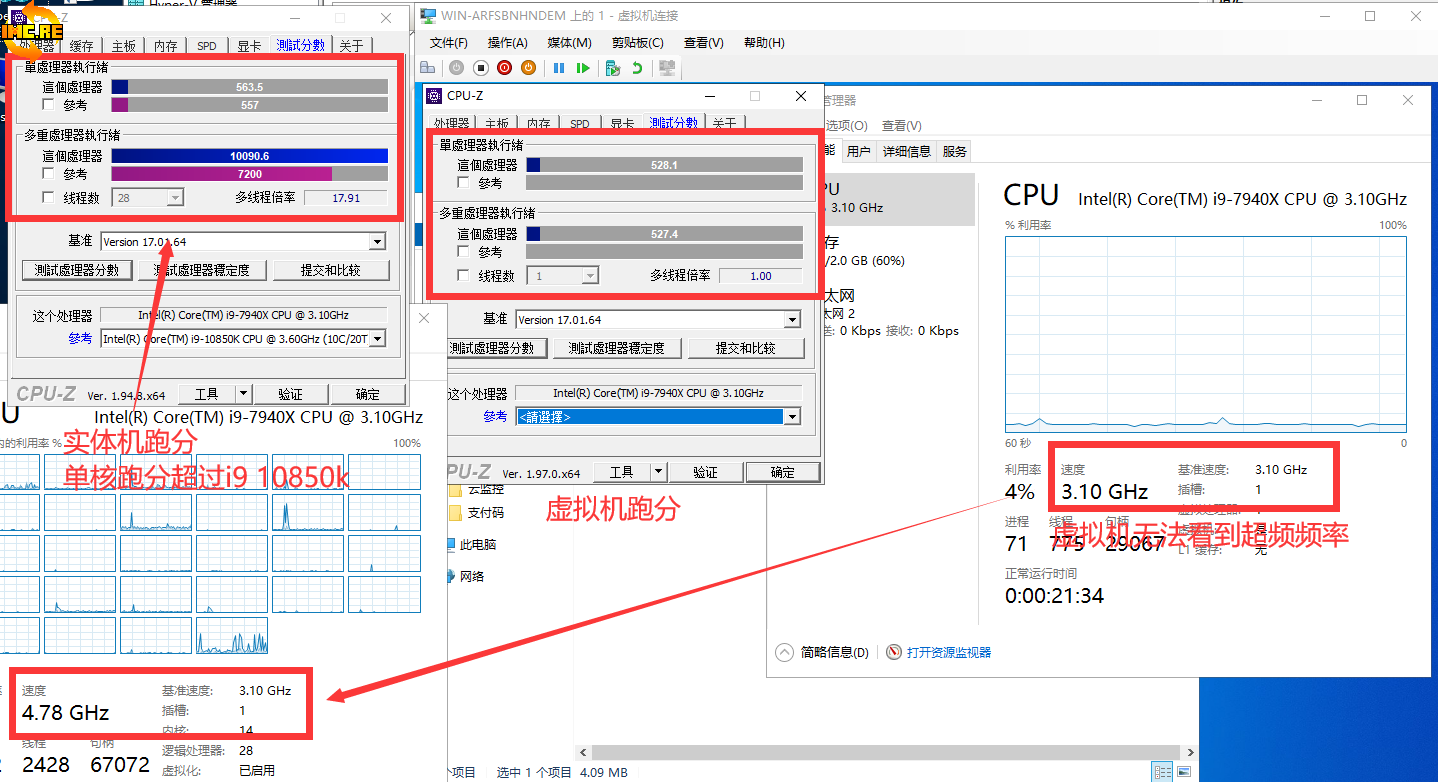Open 工具 dropdown arrow in CPU-Z 1.97.0

pyautogui.click(x=658, y=472)
